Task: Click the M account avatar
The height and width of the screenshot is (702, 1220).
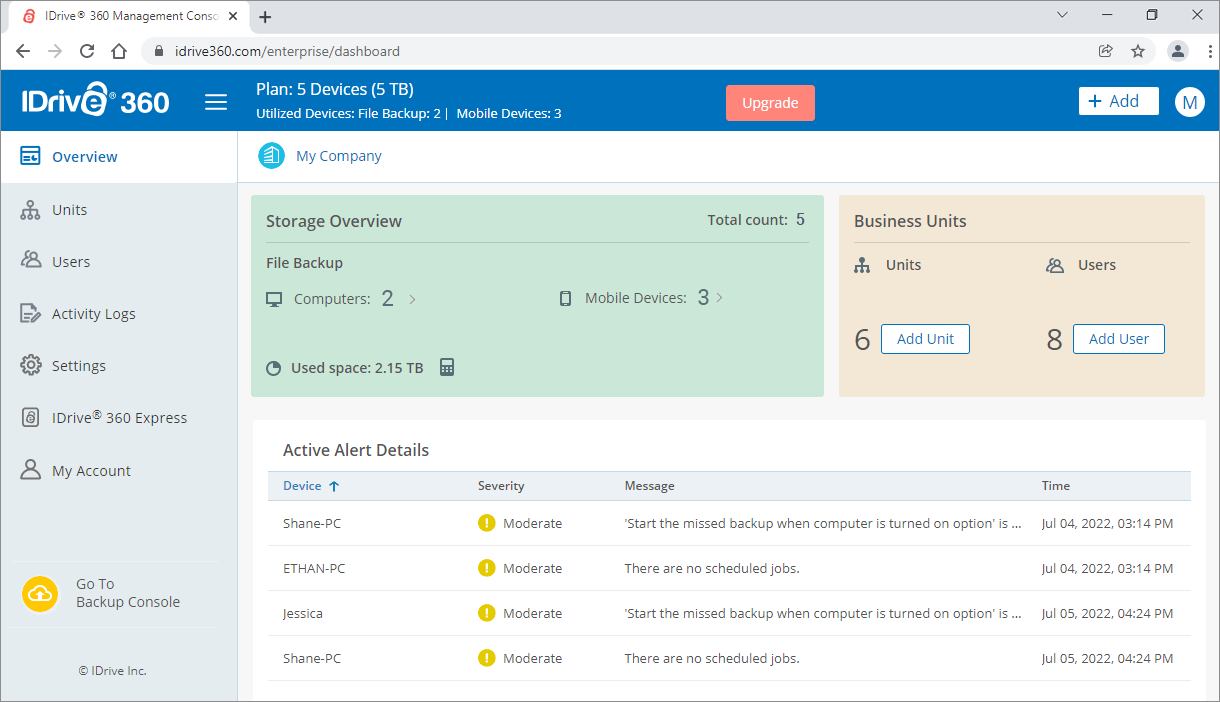Action: click(1189, 101)
